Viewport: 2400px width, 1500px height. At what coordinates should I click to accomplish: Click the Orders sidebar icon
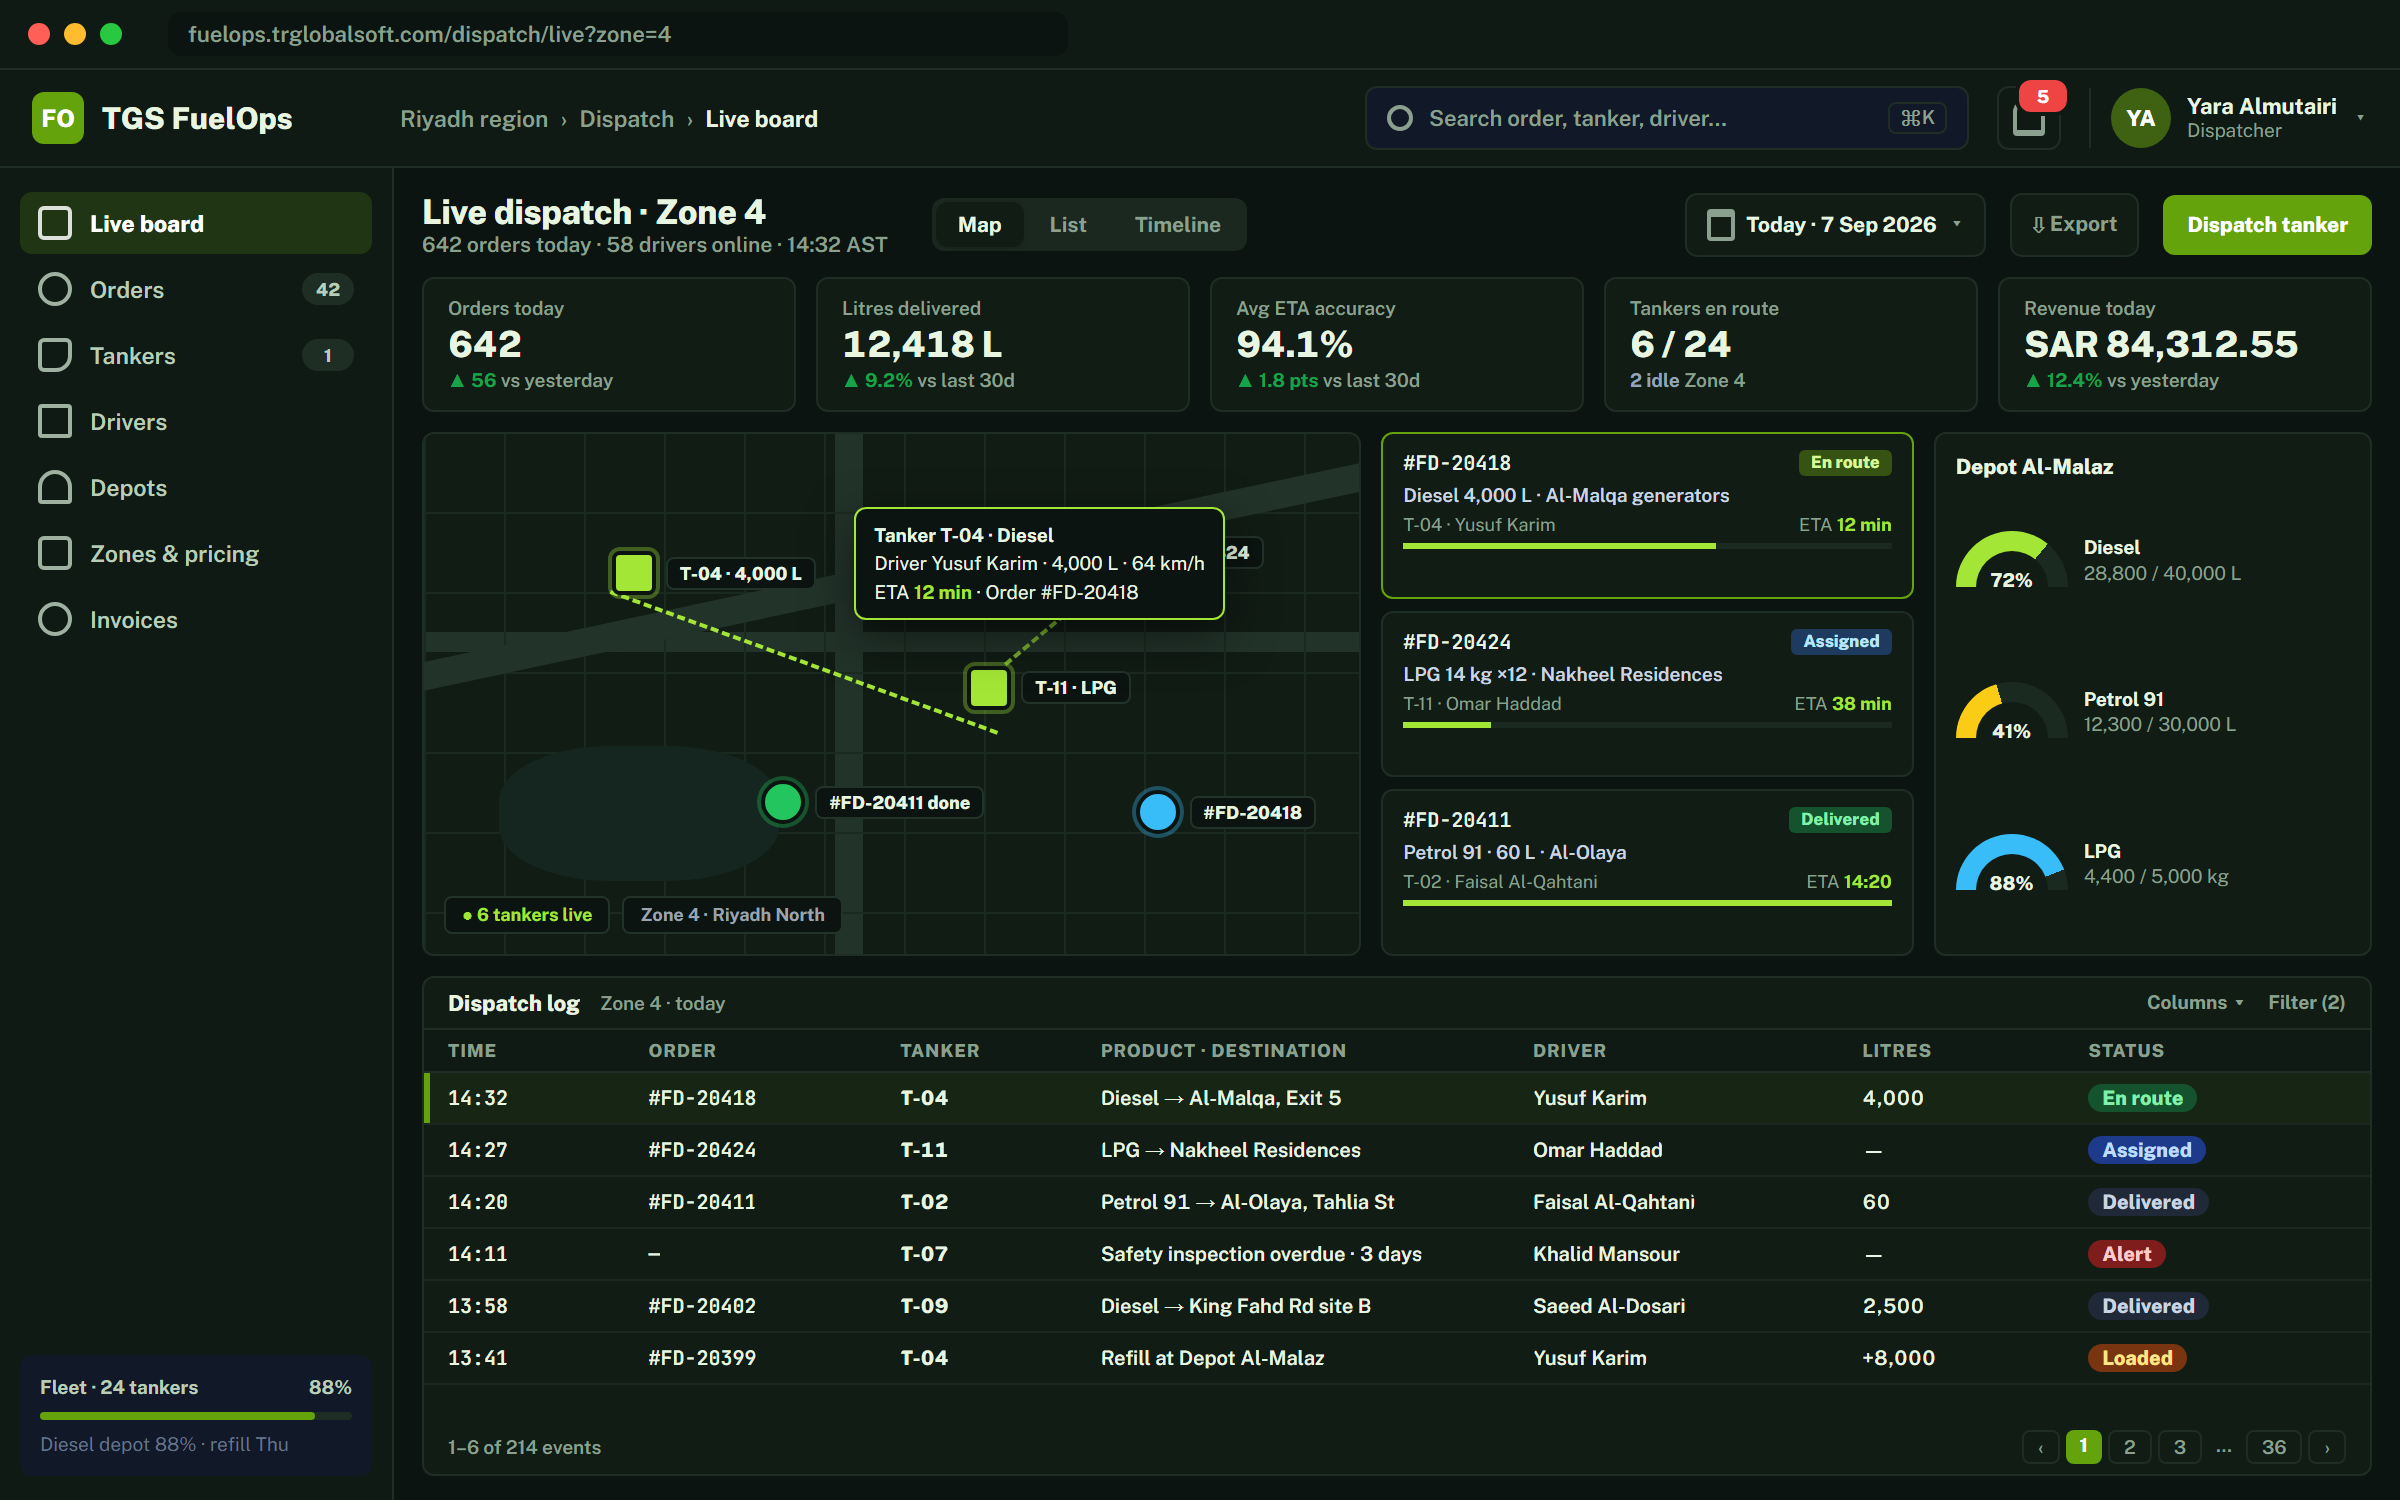click(55, 289)
